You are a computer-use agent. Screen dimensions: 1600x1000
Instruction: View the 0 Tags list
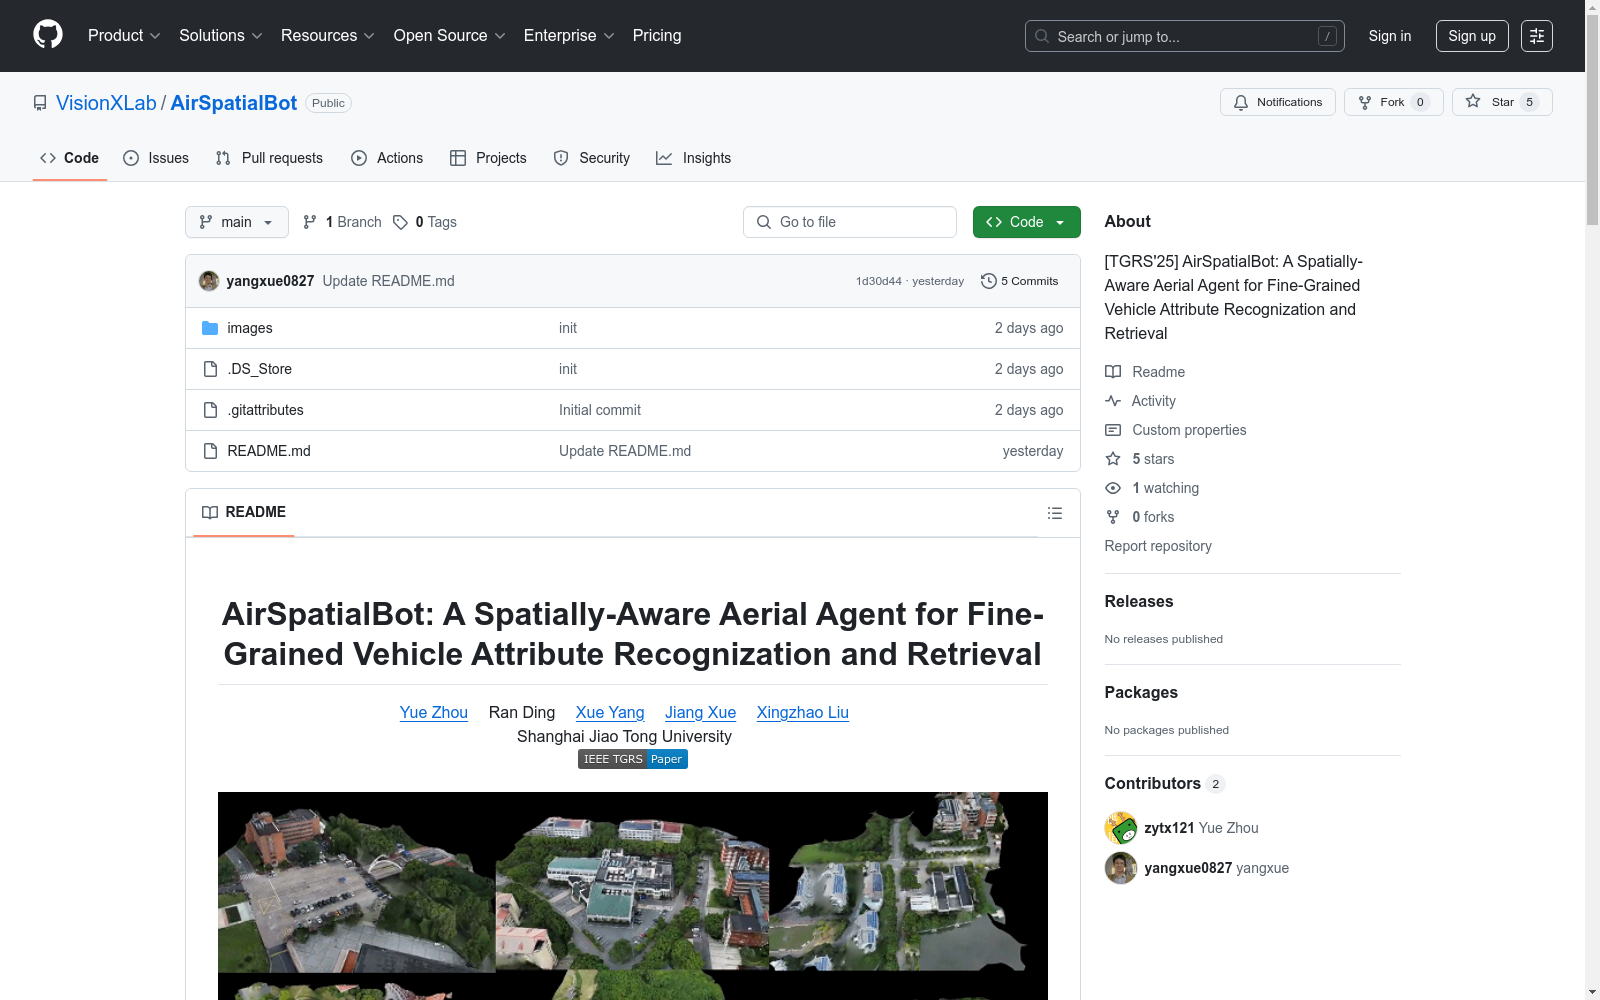click(425, 222)
